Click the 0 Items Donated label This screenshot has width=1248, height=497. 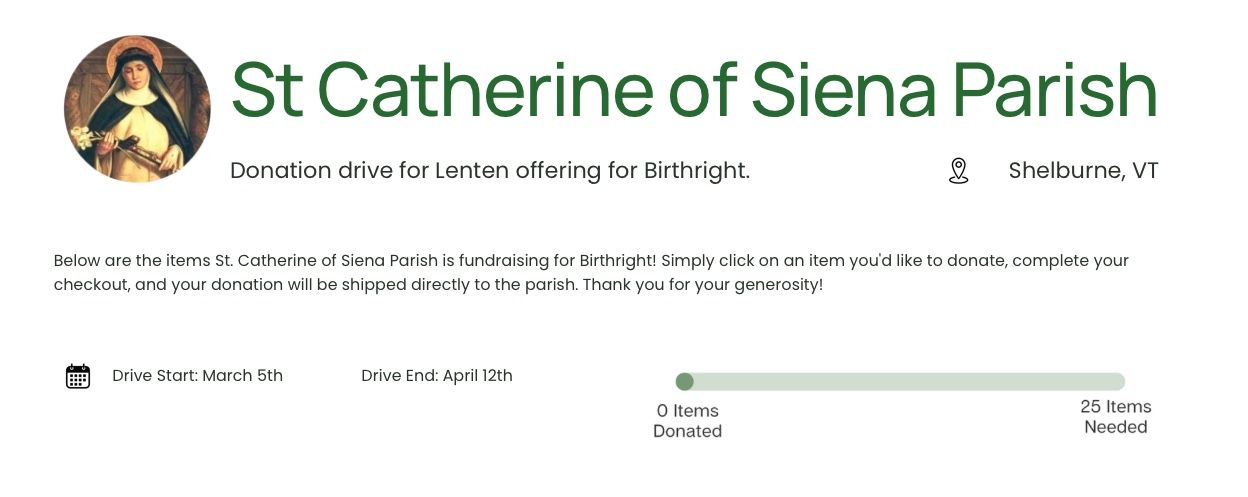tap(687, 421)
